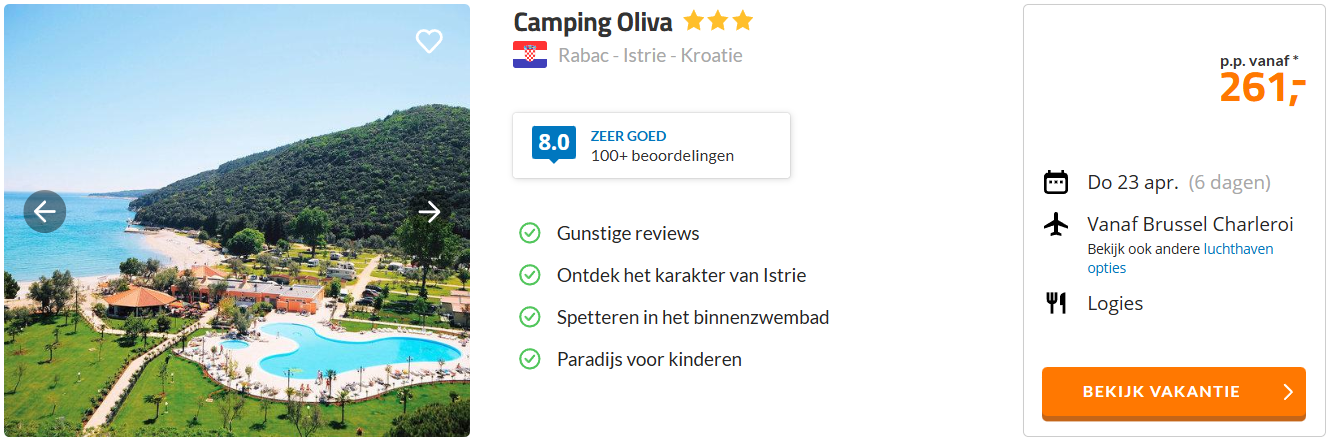Open the Camping Oliva title
This screenshot has width=1327, height=441.
[593, 22]
